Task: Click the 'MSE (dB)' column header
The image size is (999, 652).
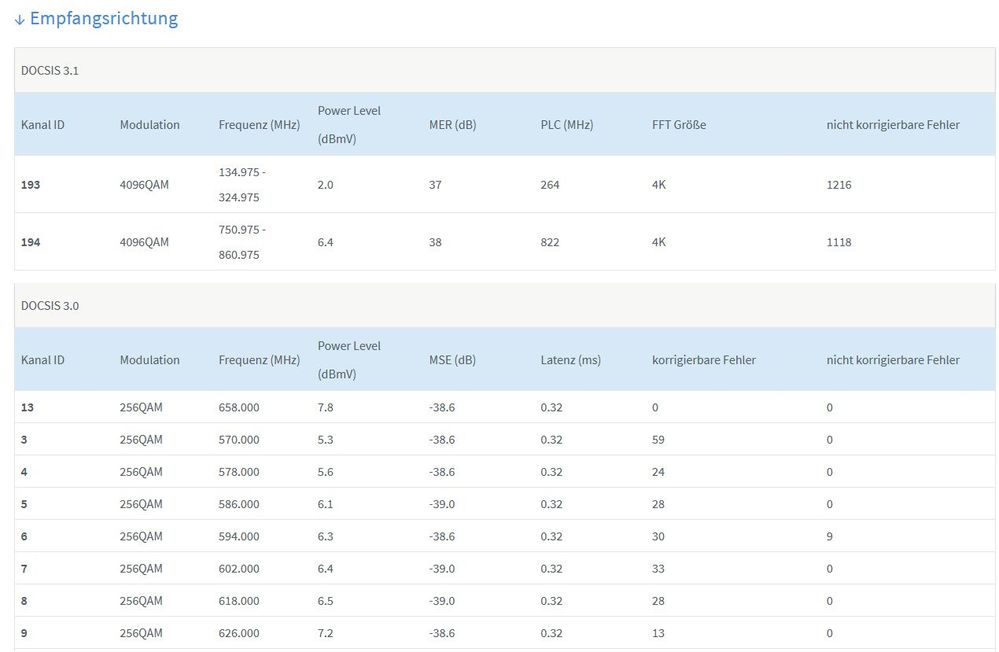Action: tap(452, 360)
